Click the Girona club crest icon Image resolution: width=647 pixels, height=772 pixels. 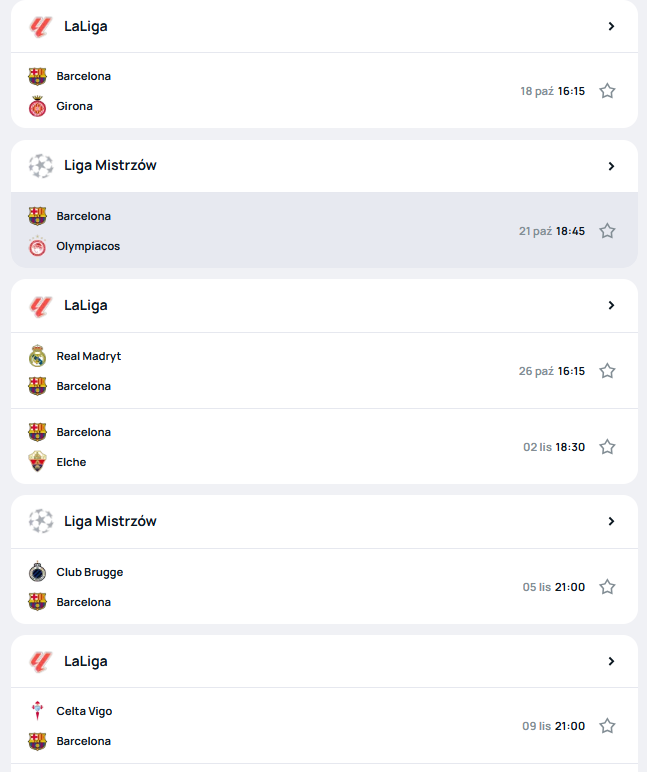[38, 106]
